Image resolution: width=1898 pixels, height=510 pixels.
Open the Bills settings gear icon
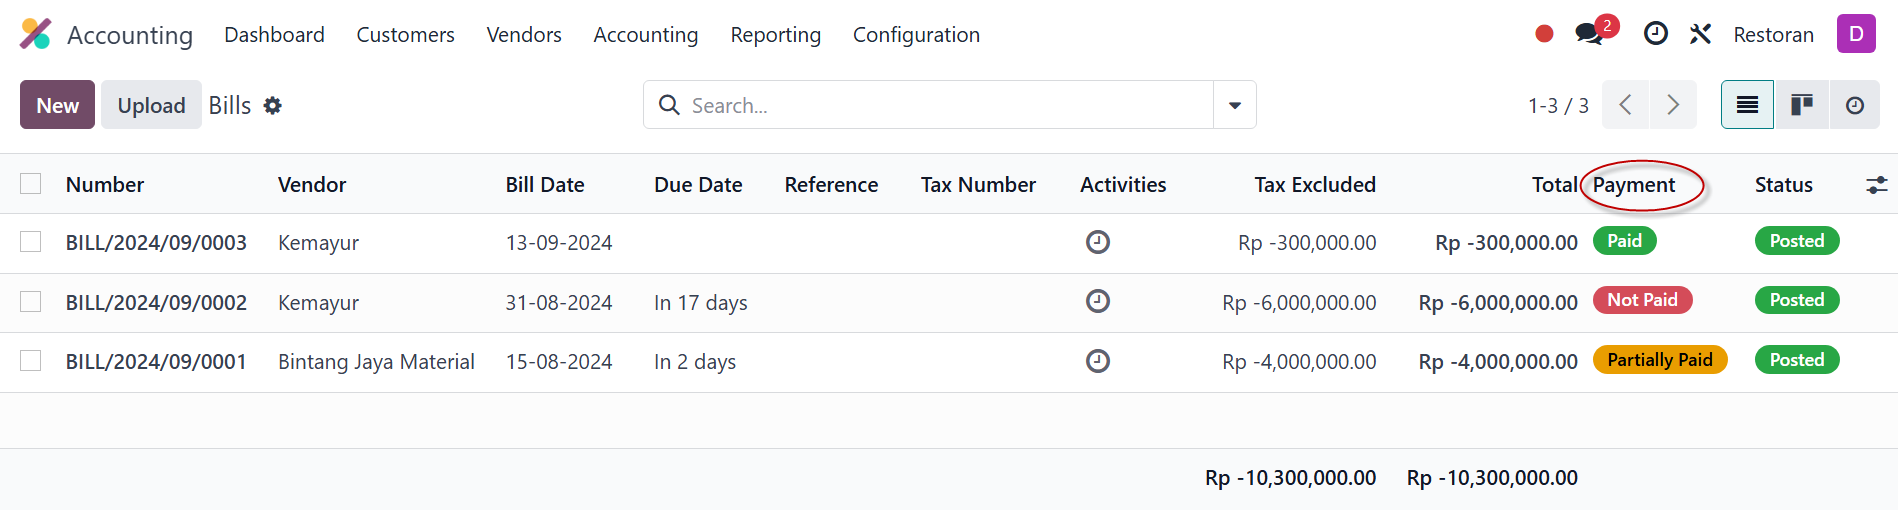(273, 105)
